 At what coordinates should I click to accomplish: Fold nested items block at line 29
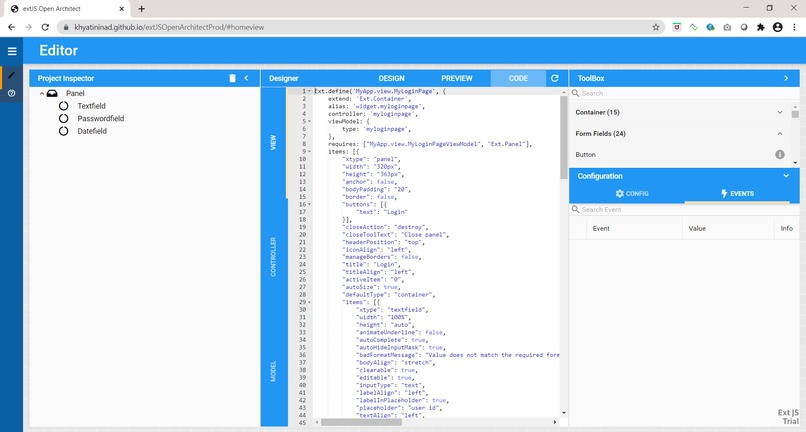point(309,302)
